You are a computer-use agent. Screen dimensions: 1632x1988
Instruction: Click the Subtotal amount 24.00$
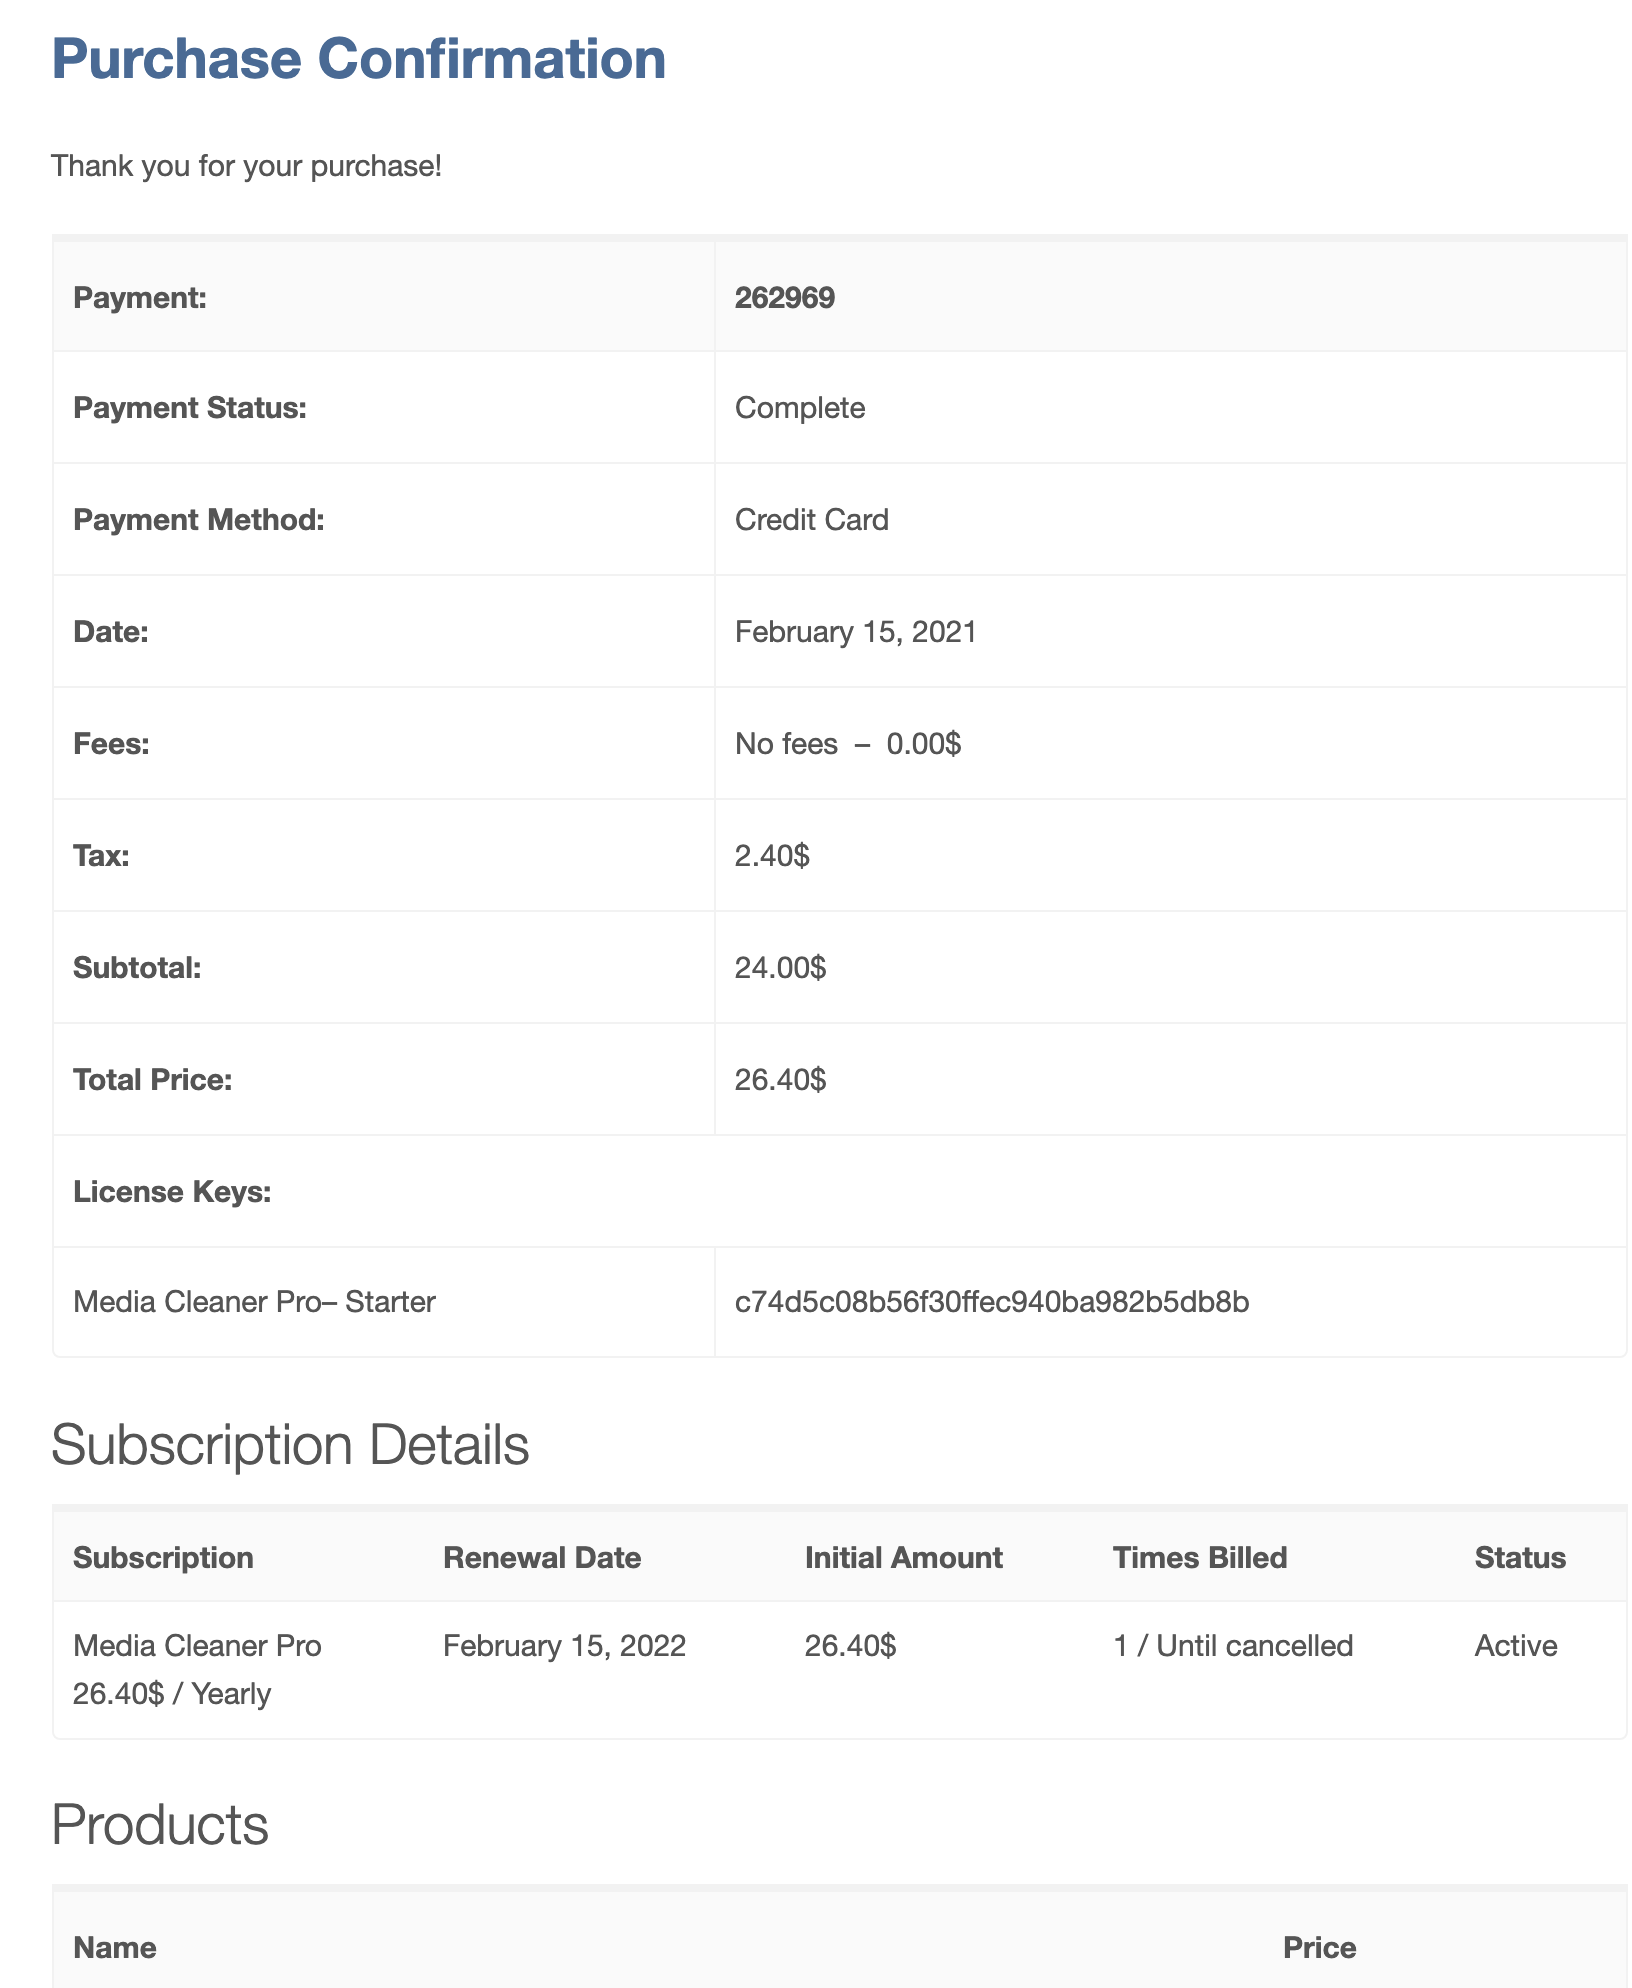coord(781,968)
